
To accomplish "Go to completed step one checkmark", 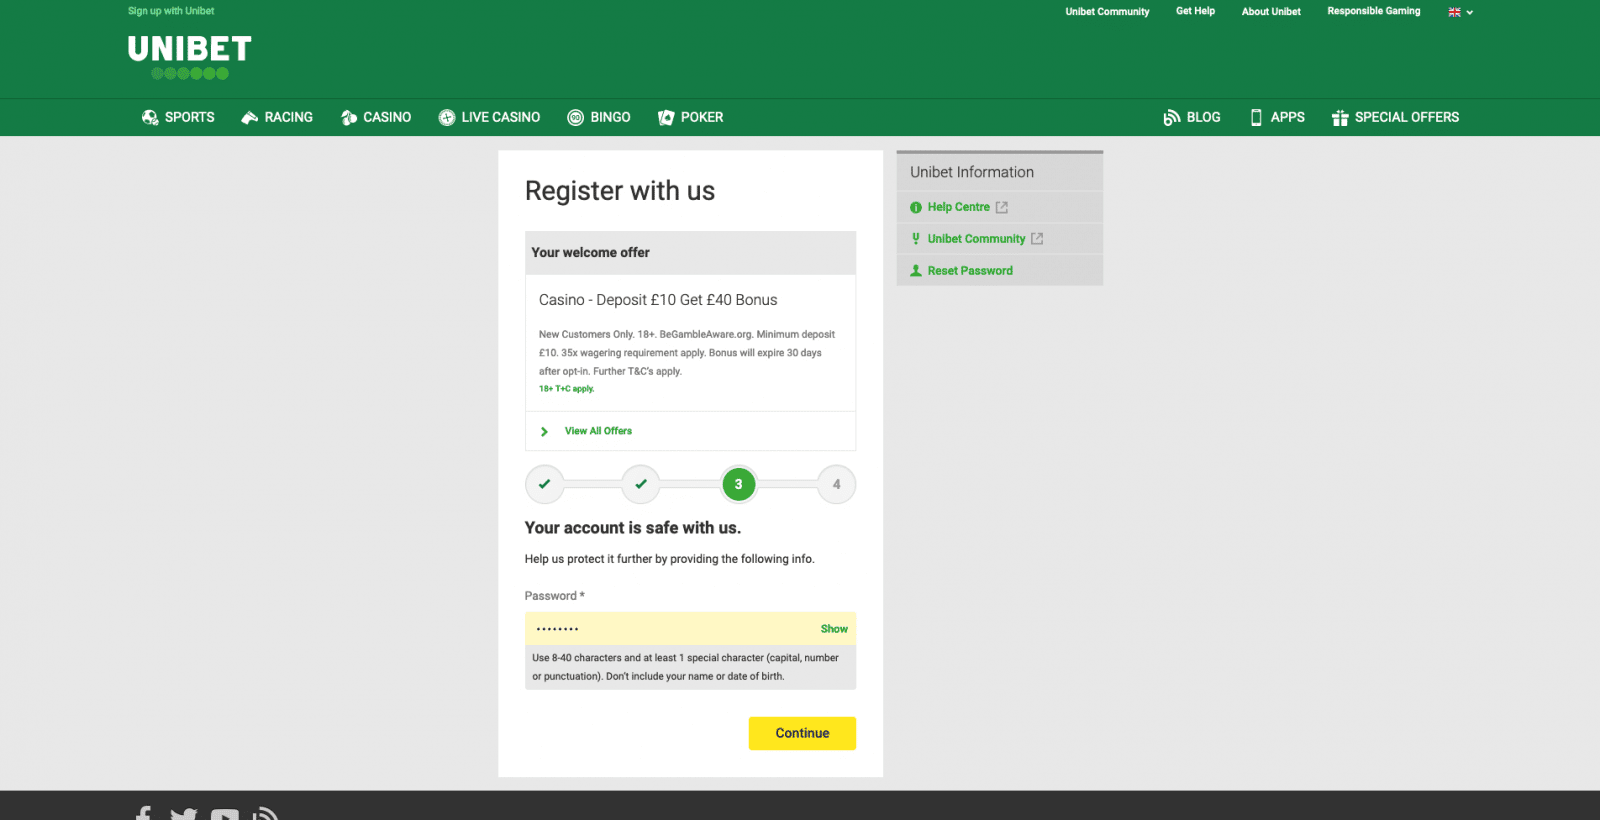I will [x=544, y=484].
